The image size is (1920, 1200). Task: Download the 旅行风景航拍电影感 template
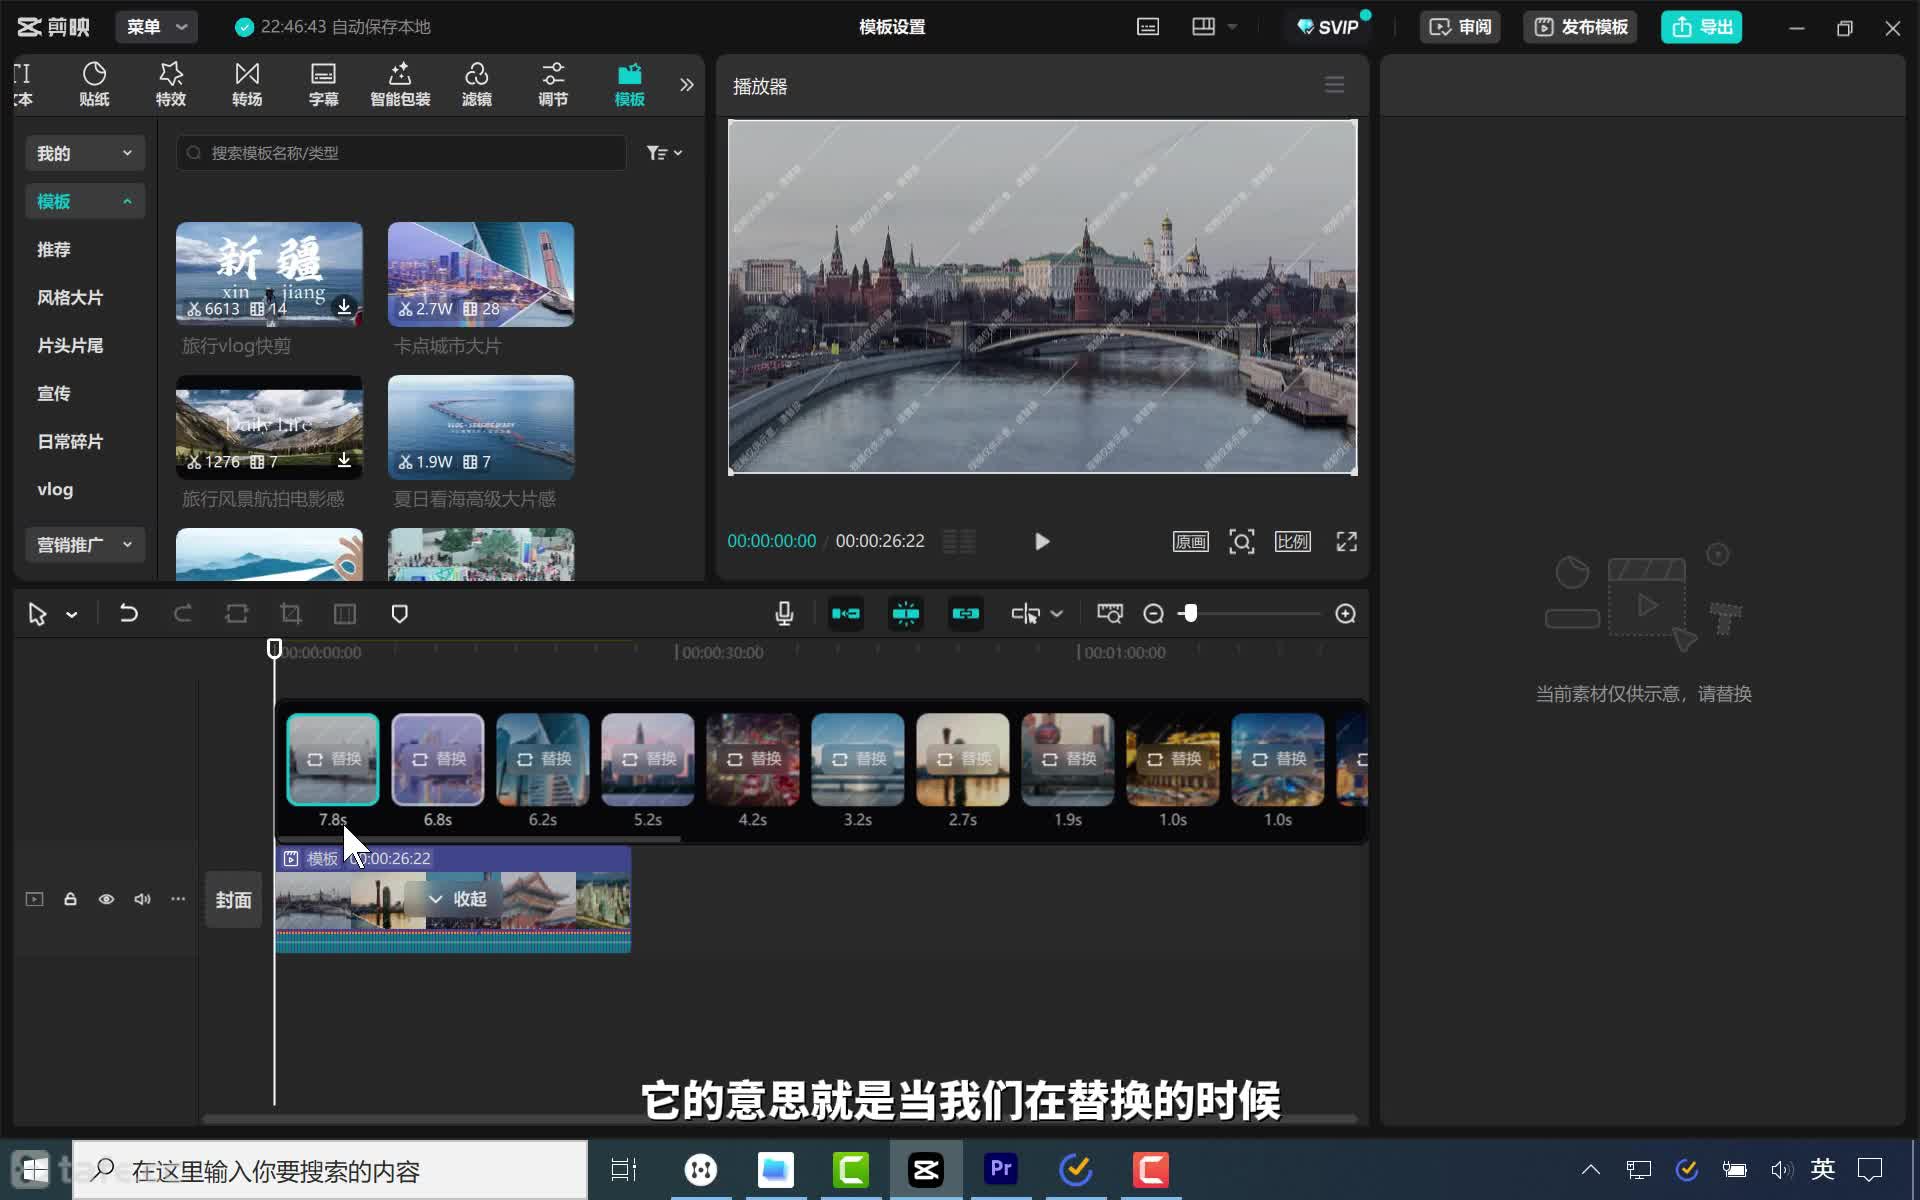tap(344, 460)
